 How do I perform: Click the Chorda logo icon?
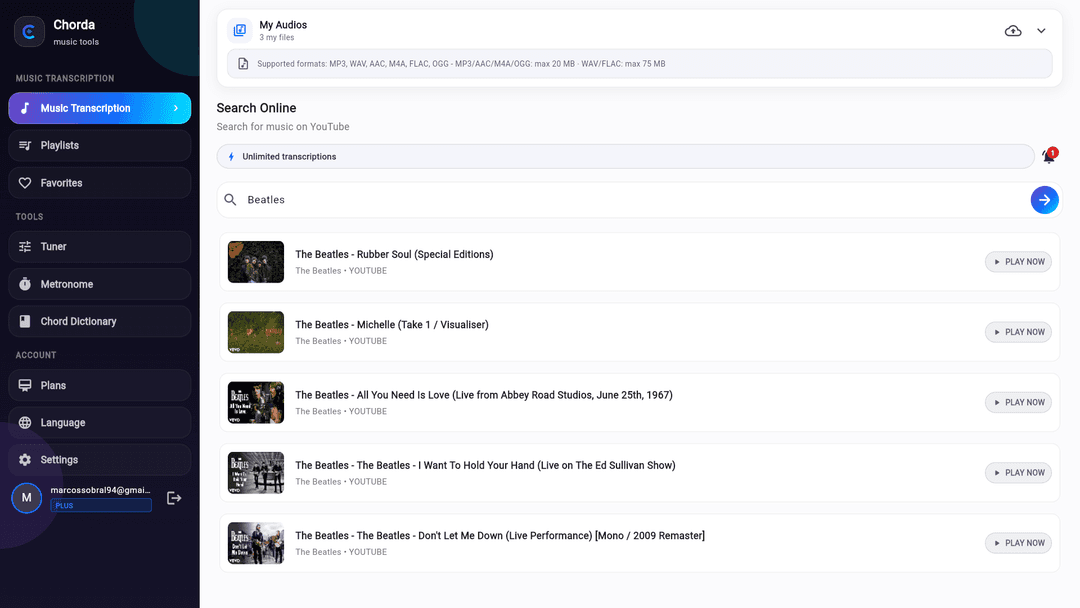click(x=29, y=32)
